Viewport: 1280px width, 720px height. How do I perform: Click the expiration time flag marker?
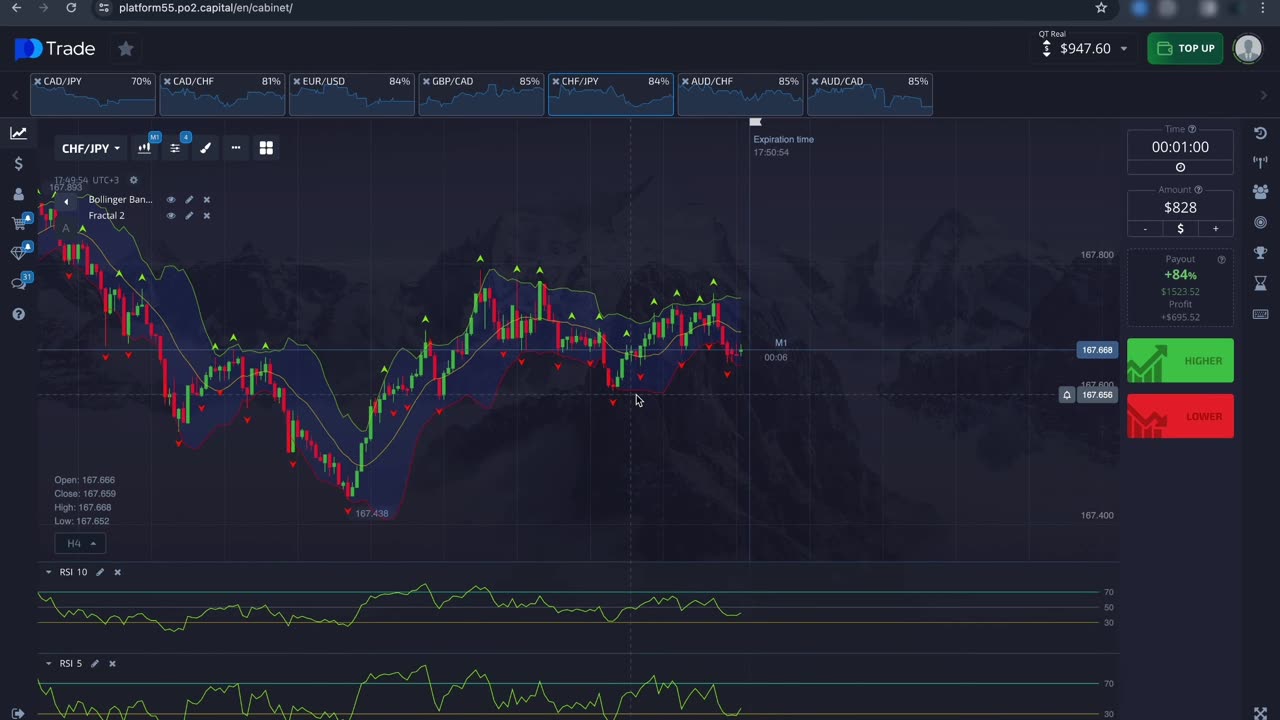[x=756, y=122]
